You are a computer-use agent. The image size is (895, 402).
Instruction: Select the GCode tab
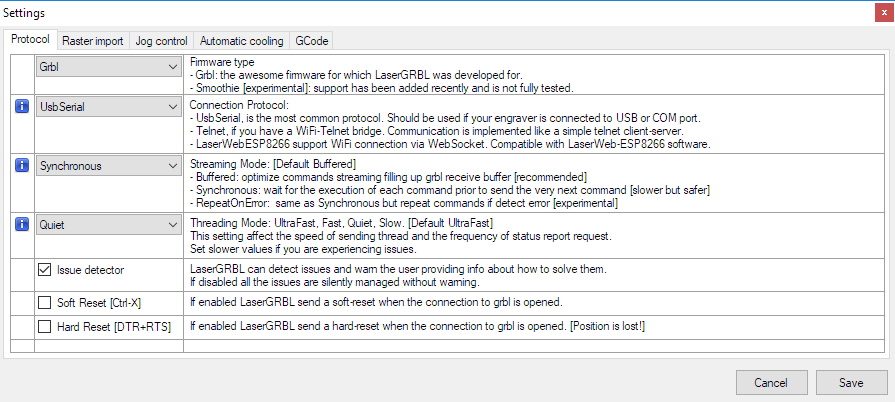(311, 41)
